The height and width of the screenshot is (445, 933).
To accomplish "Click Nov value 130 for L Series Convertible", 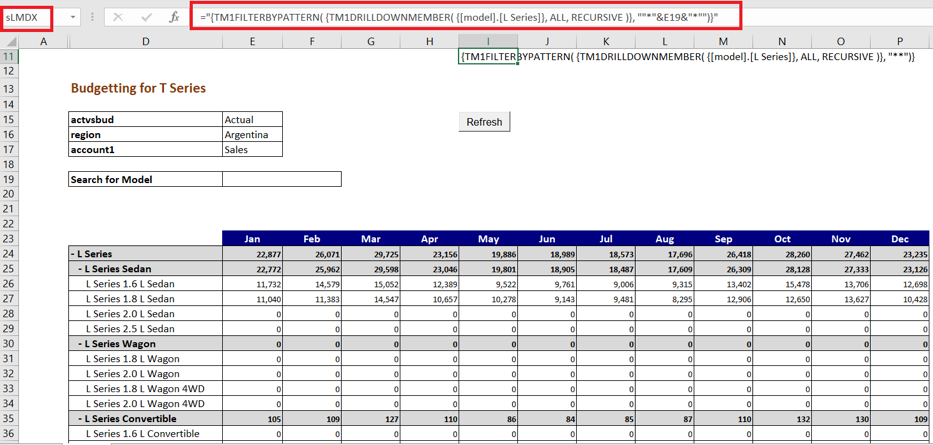I will [x=841, y=418].
